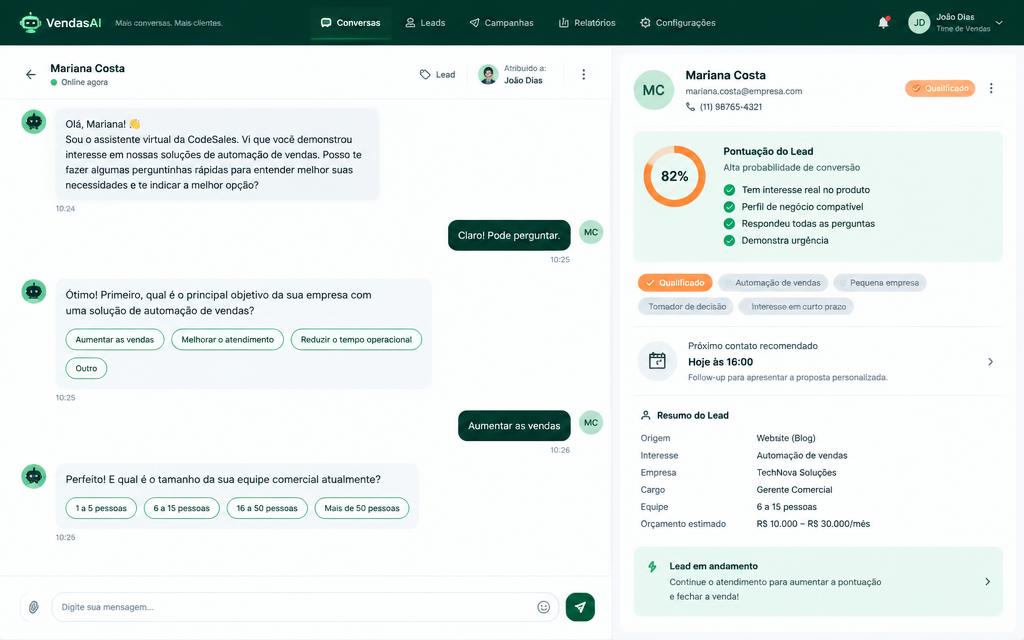Click the Configurações gear icon

[645, 23]
